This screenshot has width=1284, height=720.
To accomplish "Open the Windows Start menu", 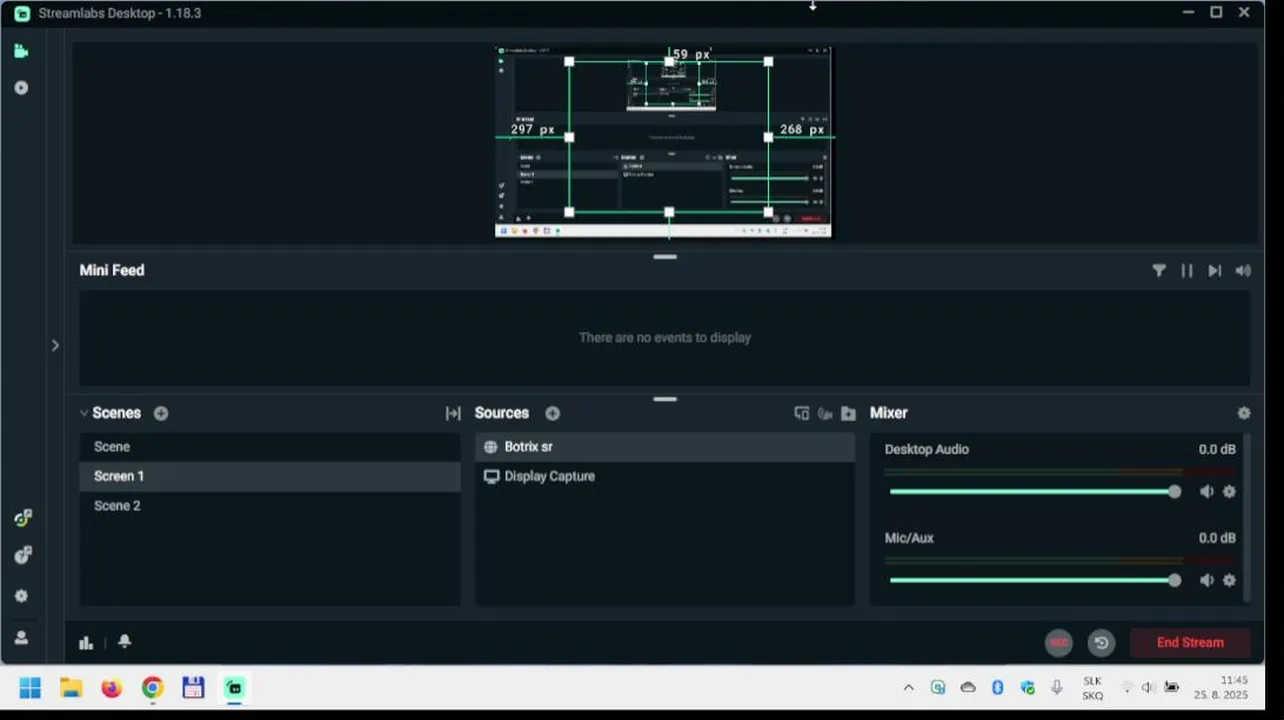I will (x=30, y=688).
